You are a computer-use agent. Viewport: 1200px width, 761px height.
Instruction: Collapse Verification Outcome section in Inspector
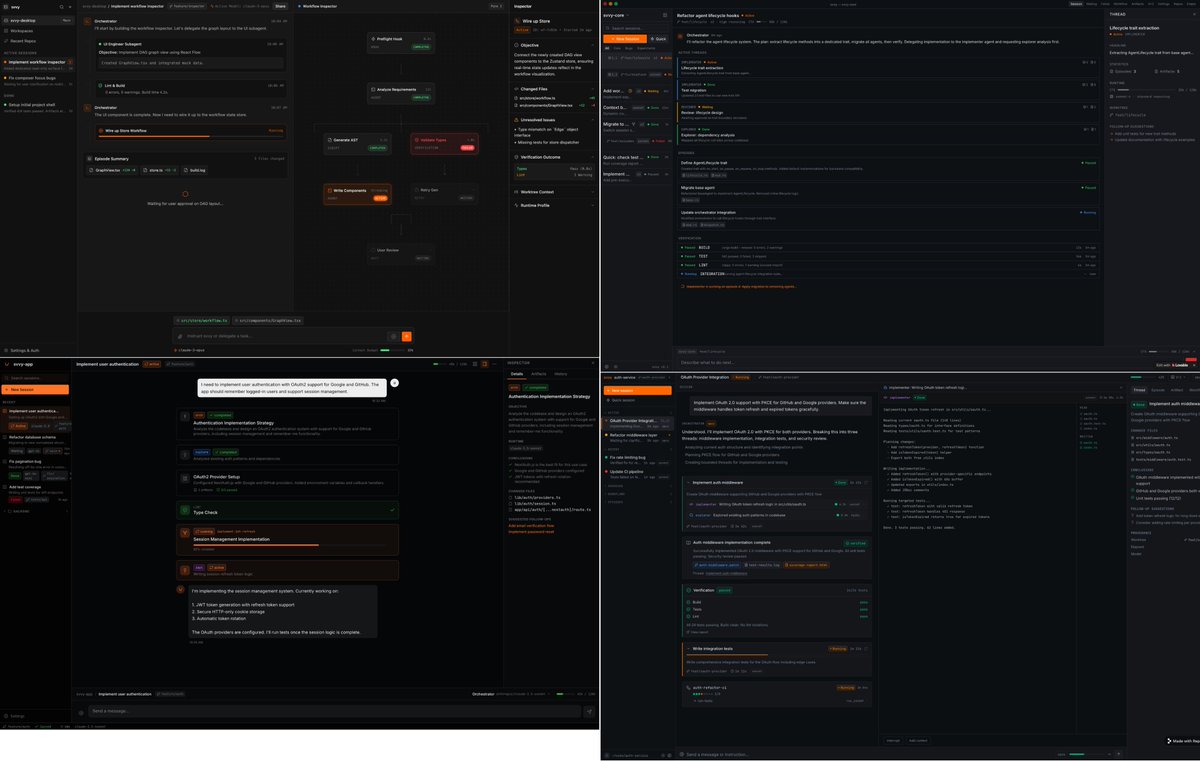593,157
